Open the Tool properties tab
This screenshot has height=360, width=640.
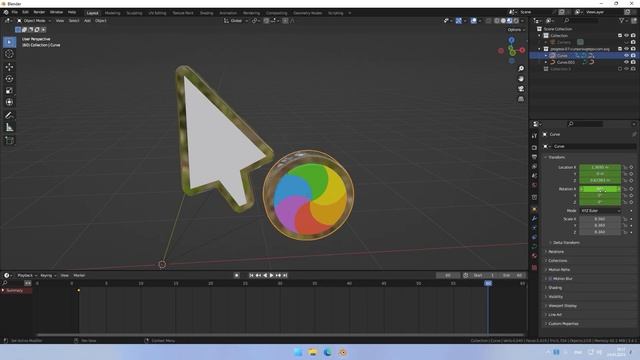[x=534, y=136]
